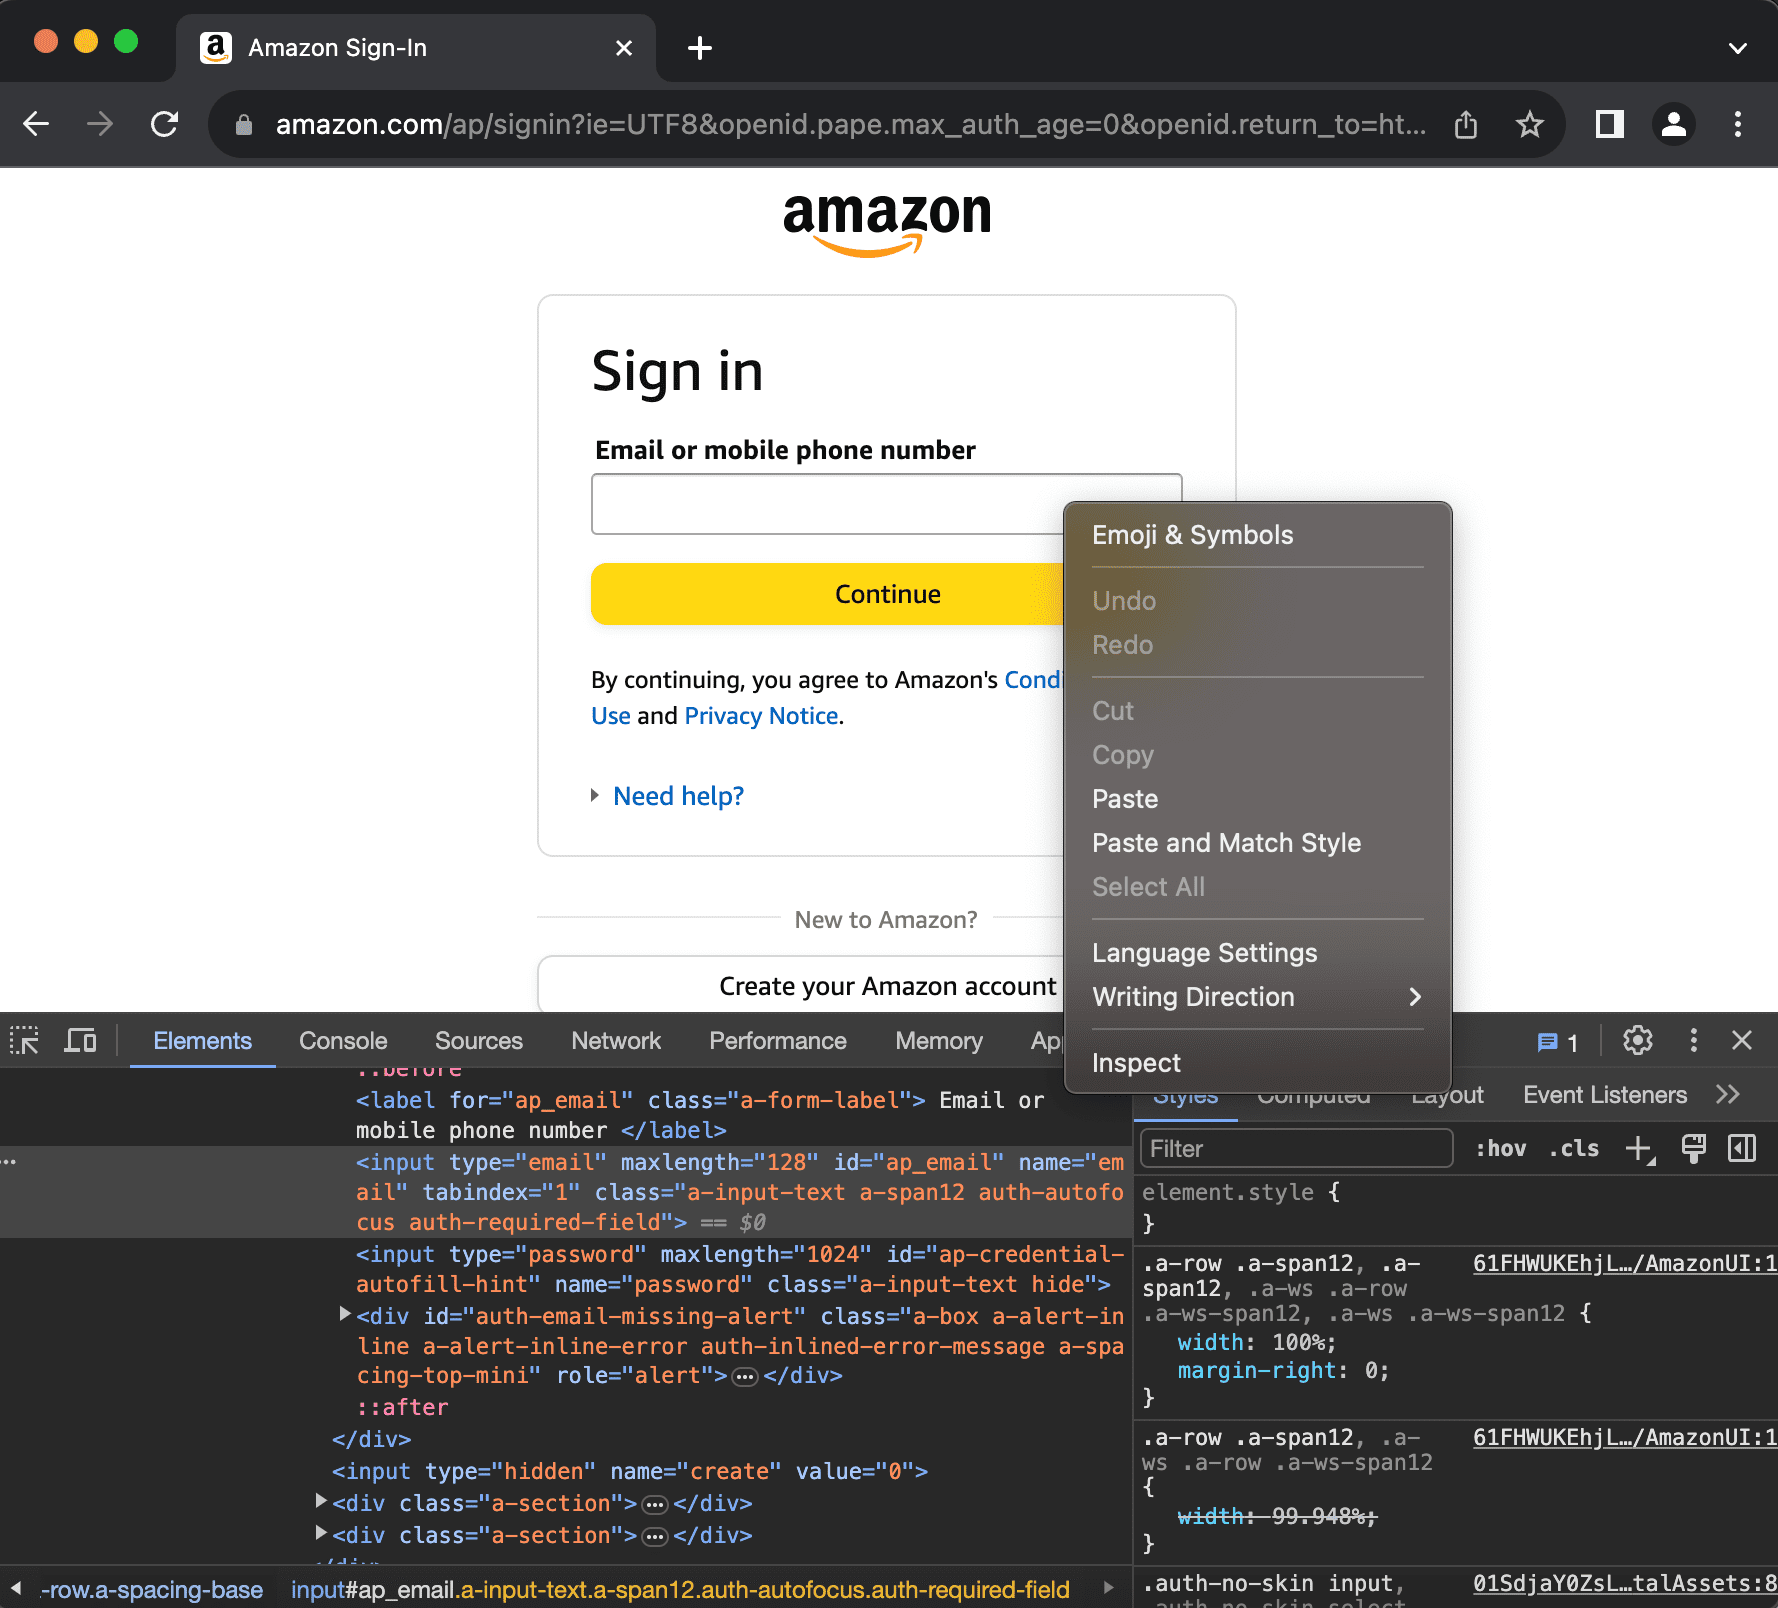Toggle the .cls element classes pane

click(x=1574, y=1149)
